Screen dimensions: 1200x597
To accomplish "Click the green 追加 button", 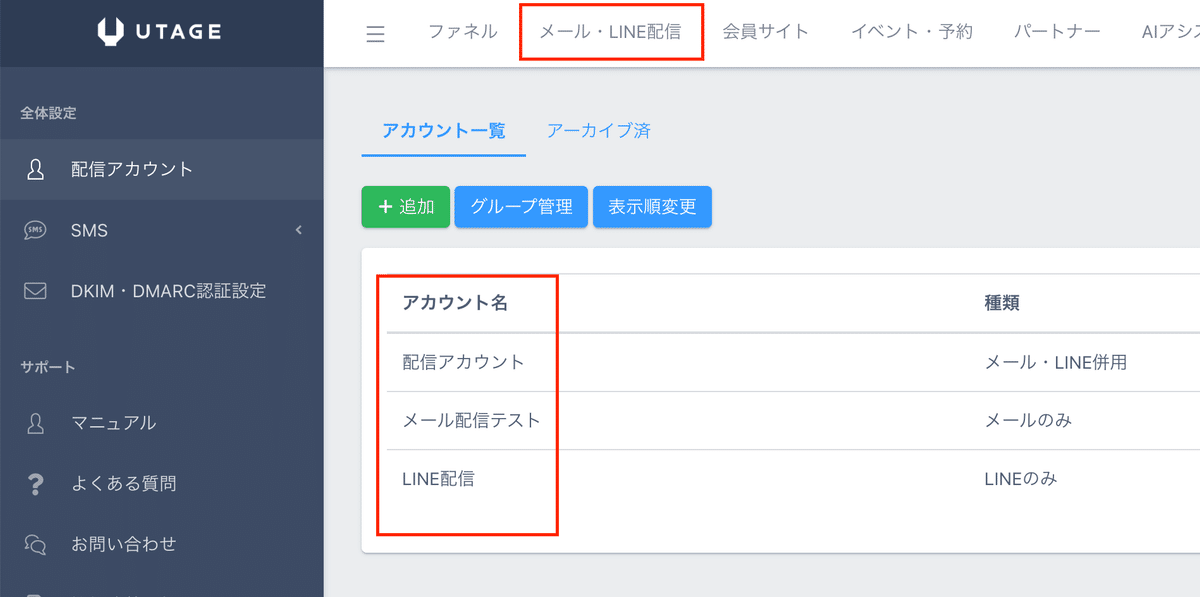I will point(406,207).
